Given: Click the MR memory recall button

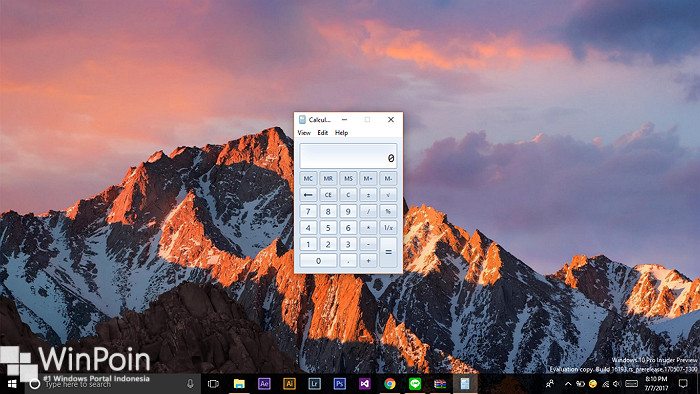Looking at the screenshot, I should tap(328, 178).
